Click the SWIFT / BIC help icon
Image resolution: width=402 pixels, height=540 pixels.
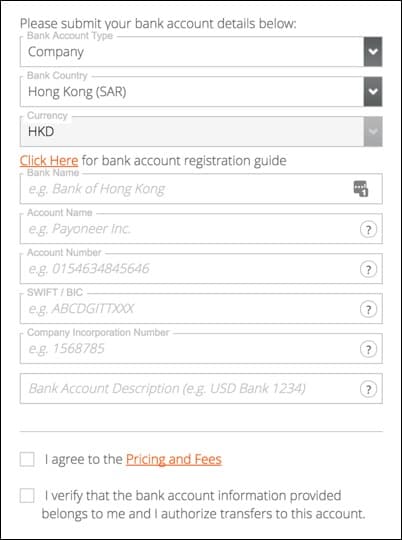[x=368, y=309]
